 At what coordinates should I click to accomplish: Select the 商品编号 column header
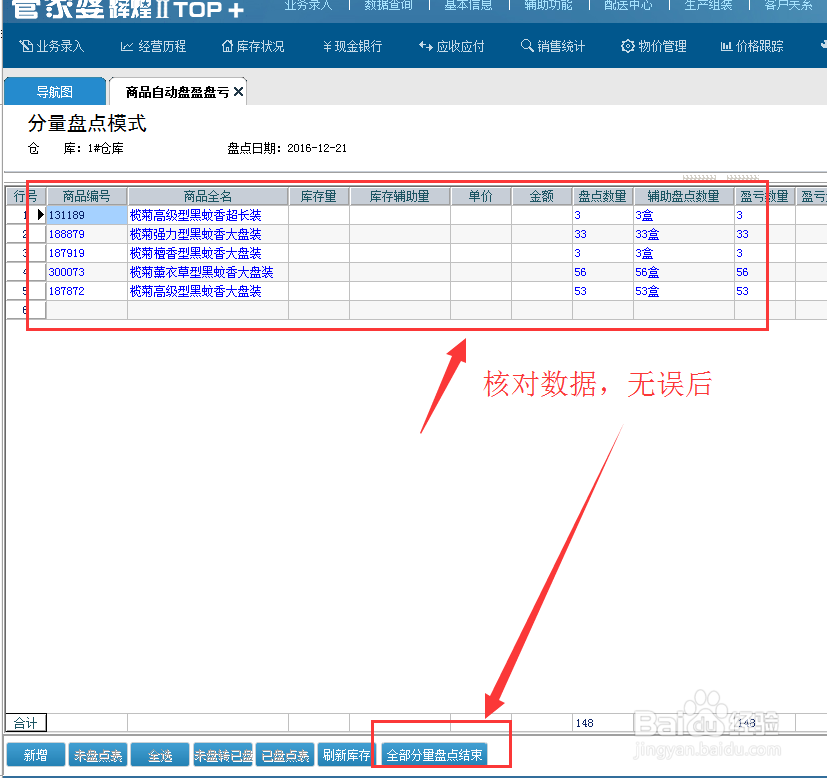point(86,195)
